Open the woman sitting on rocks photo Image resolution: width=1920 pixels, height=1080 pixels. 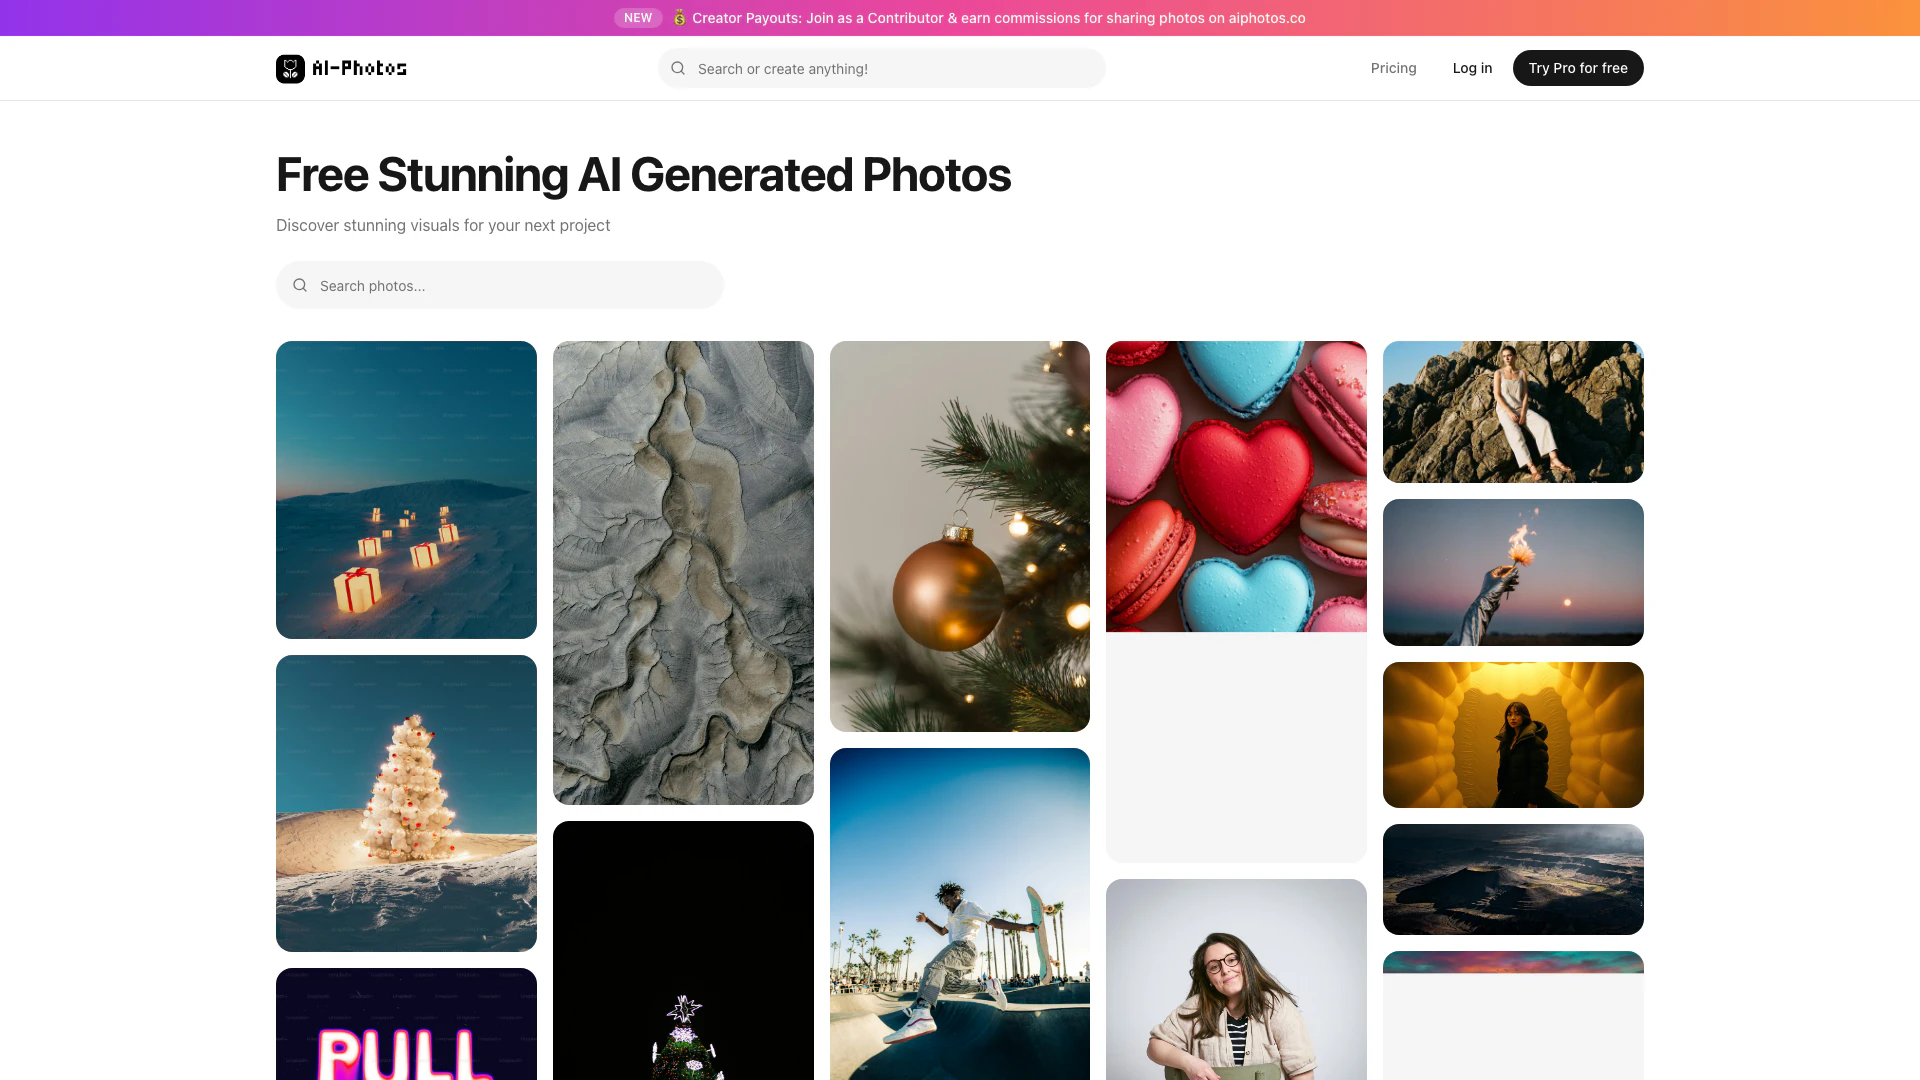click(1513, 411)
